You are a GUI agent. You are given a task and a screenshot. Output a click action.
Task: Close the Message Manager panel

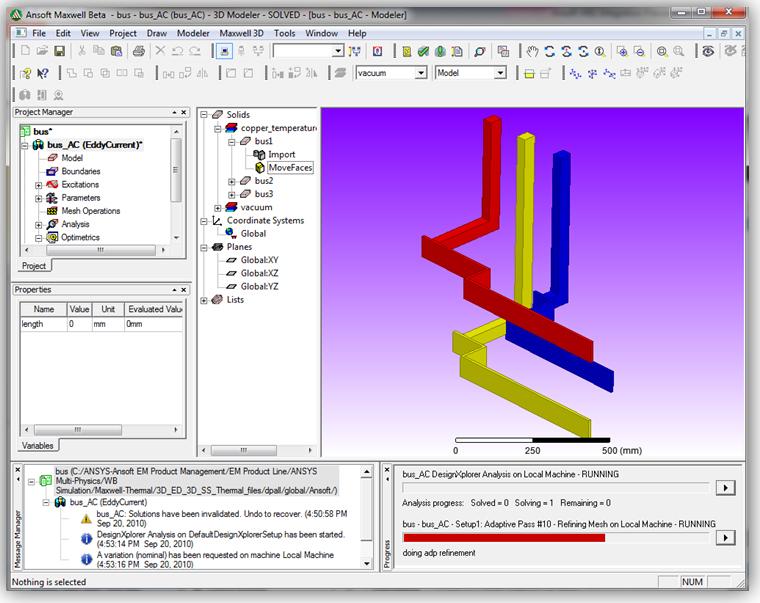(x=17, y=470)
